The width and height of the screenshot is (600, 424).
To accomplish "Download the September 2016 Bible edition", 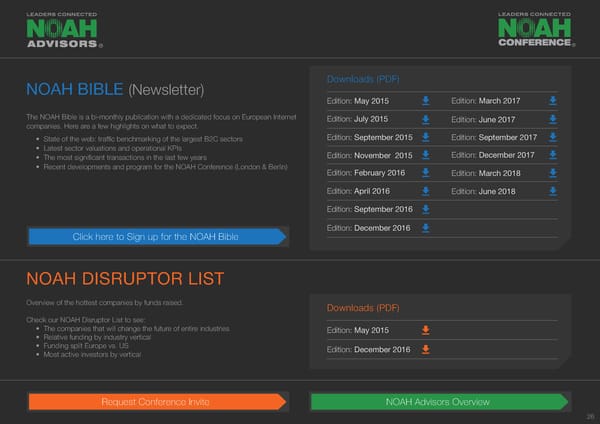I will pyautogui.click(x=426, y=209).
